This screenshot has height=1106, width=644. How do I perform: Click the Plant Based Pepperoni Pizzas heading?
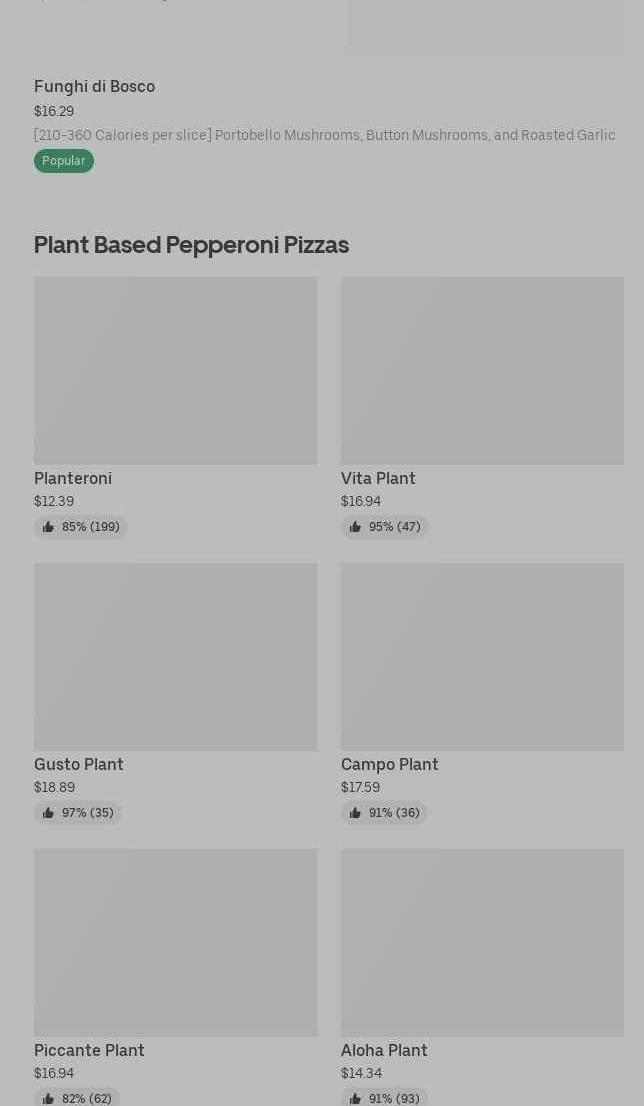191,245
